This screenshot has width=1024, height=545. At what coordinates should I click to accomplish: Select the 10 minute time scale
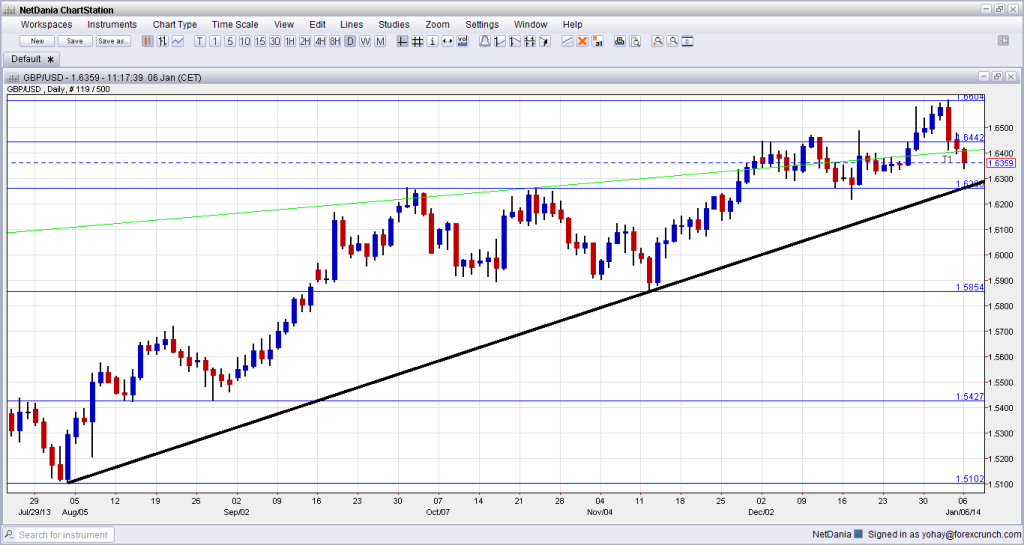click(245, 41)
